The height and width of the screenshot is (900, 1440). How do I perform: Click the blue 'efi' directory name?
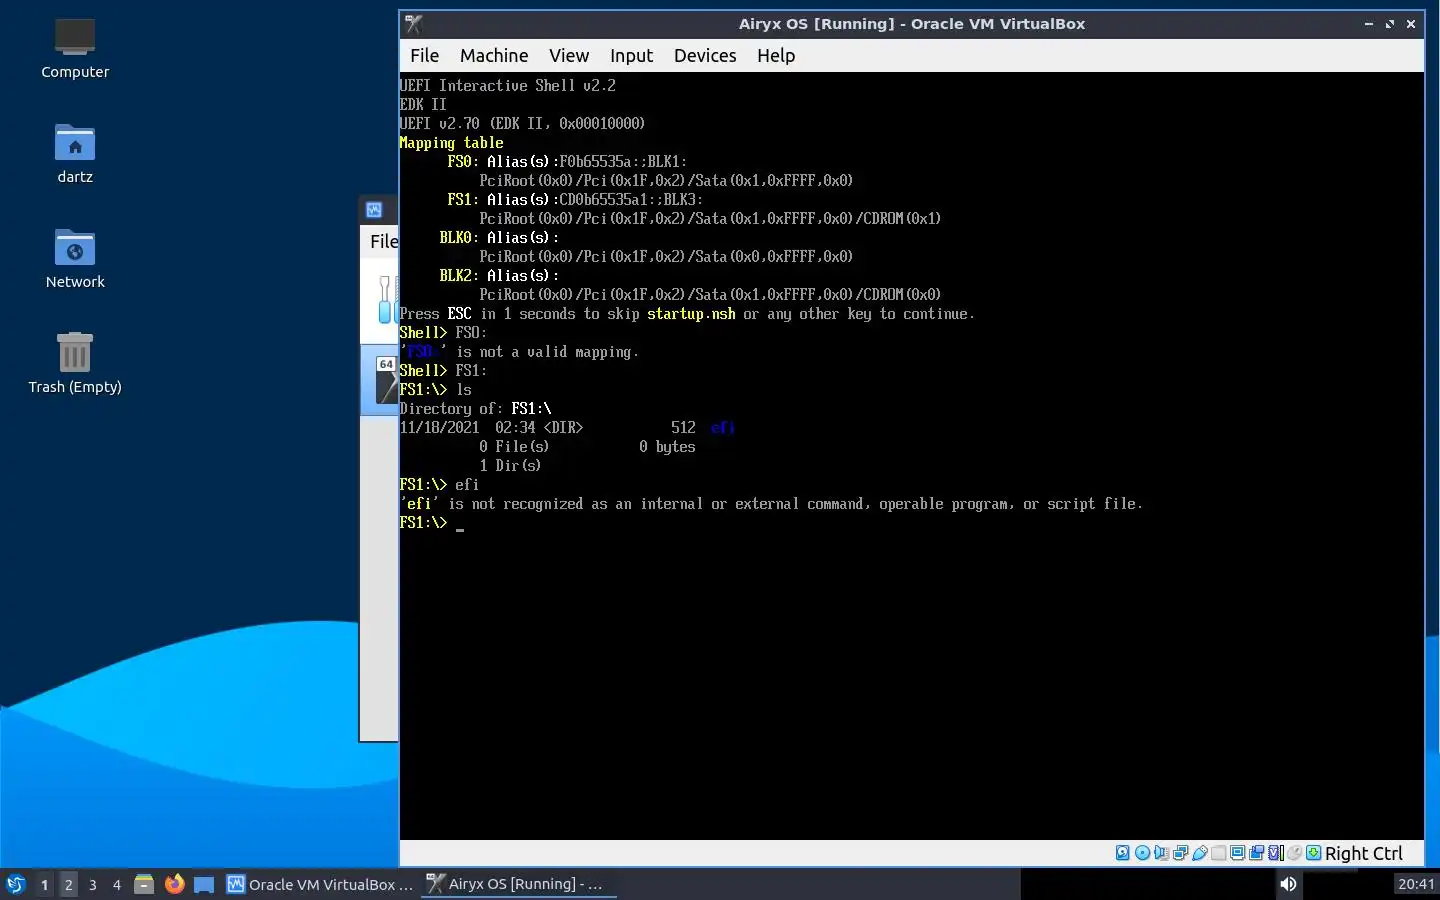[723, 428]
